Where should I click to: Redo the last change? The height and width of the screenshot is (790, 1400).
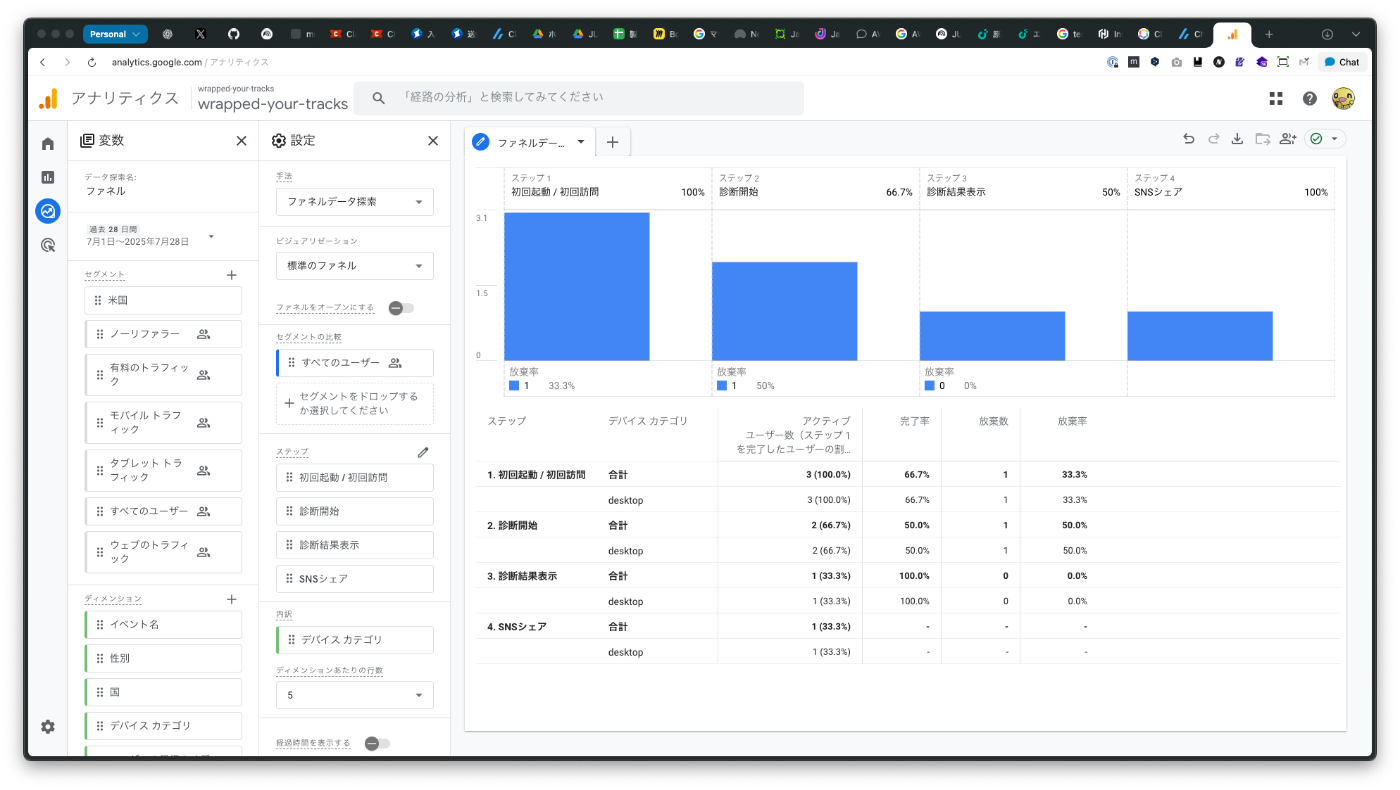click(1213, 139)
